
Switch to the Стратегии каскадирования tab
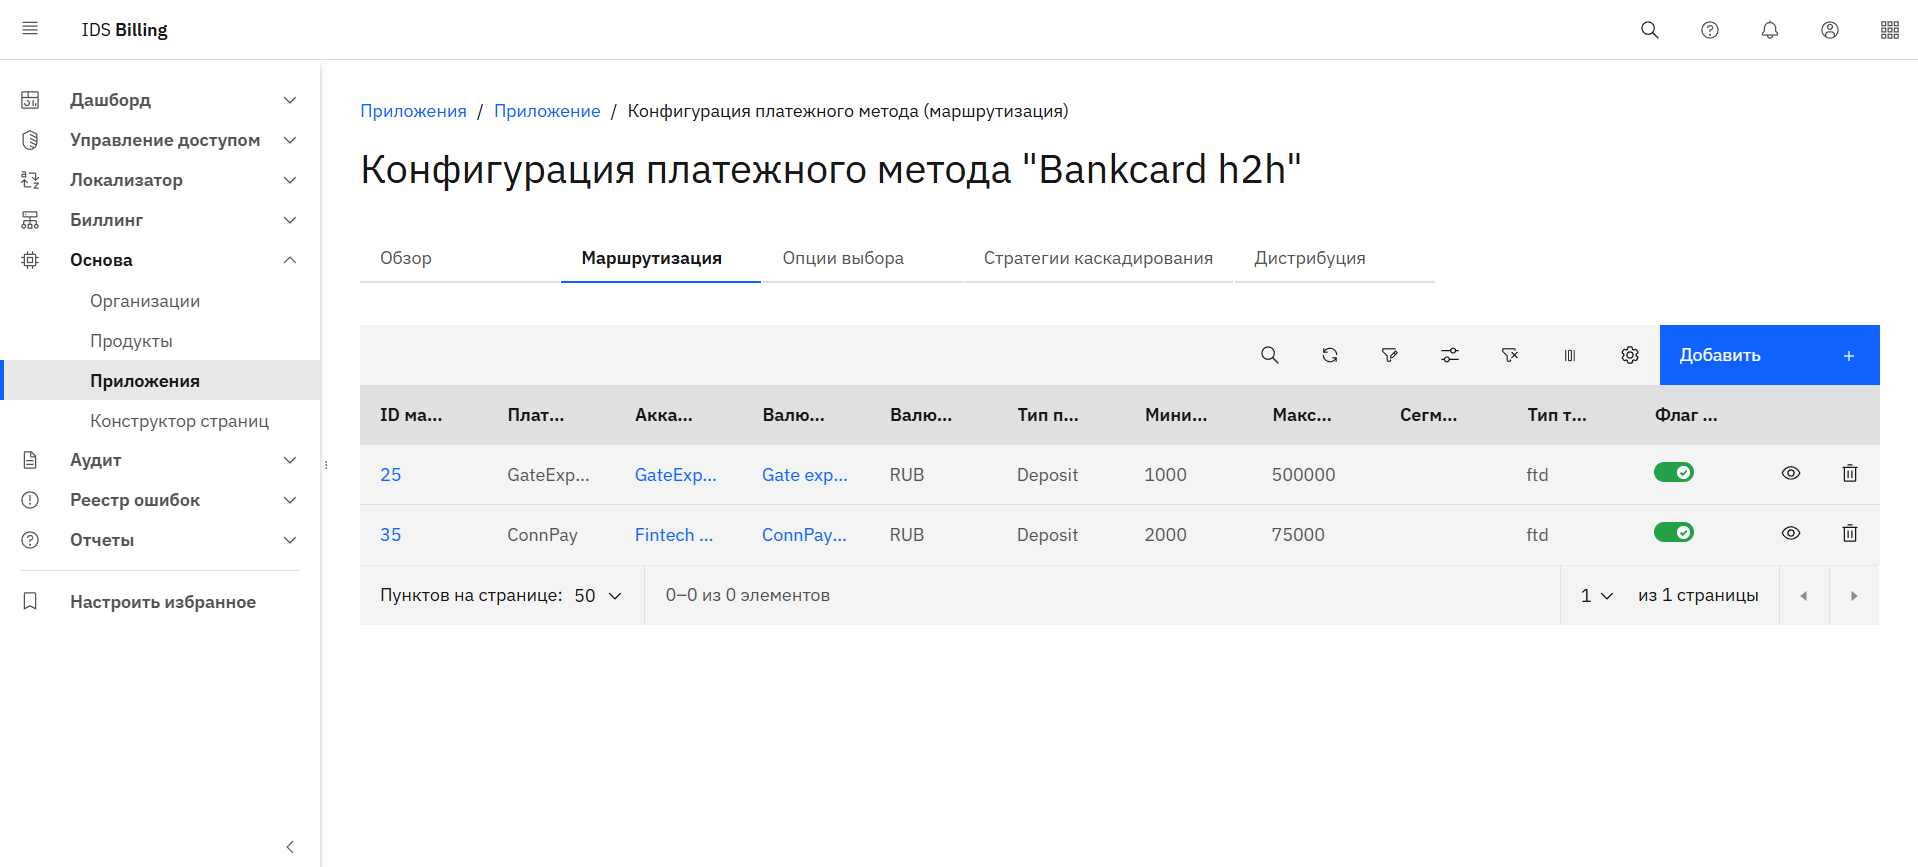pos(1097,258)
